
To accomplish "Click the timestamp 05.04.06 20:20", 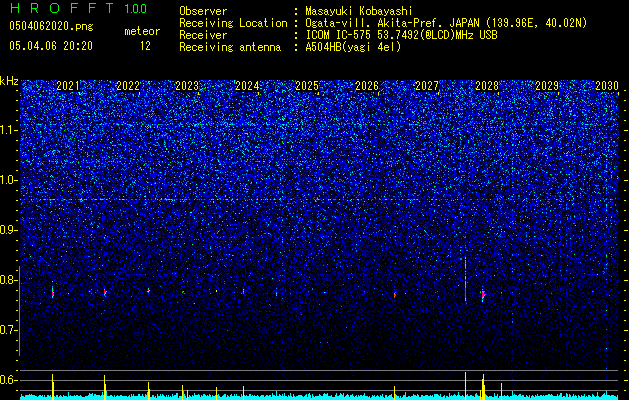I will point(51,46).
